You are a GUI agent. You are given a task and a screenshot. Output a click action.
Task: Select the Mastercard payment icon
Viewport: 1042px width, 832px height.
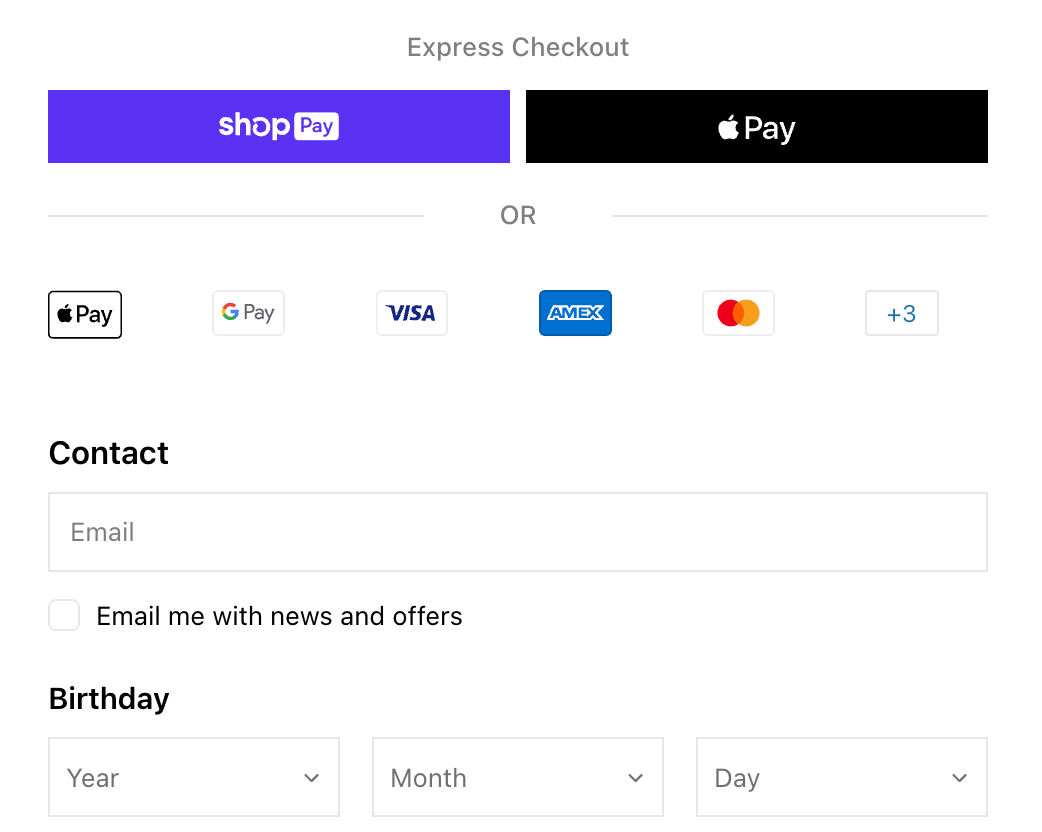point(738,312)
